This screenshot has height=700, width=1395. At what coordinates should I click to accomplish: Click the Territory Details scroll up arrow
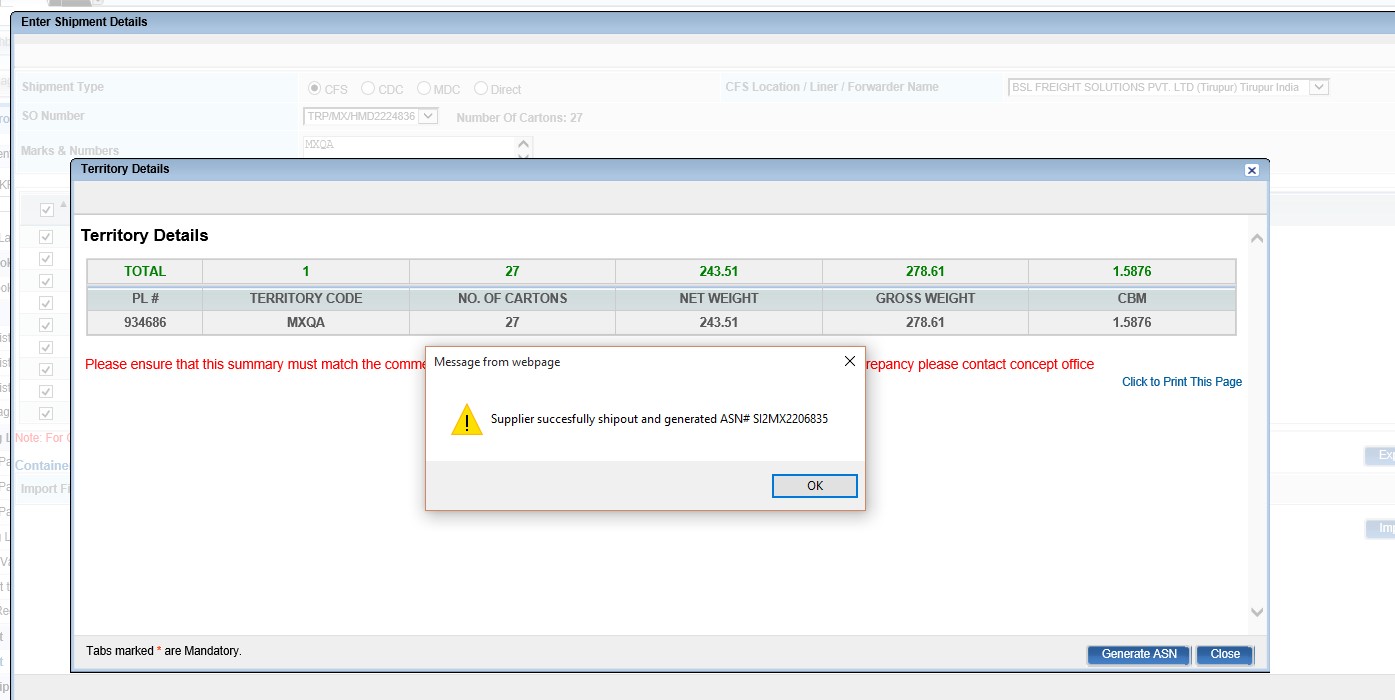(1257, 239)
